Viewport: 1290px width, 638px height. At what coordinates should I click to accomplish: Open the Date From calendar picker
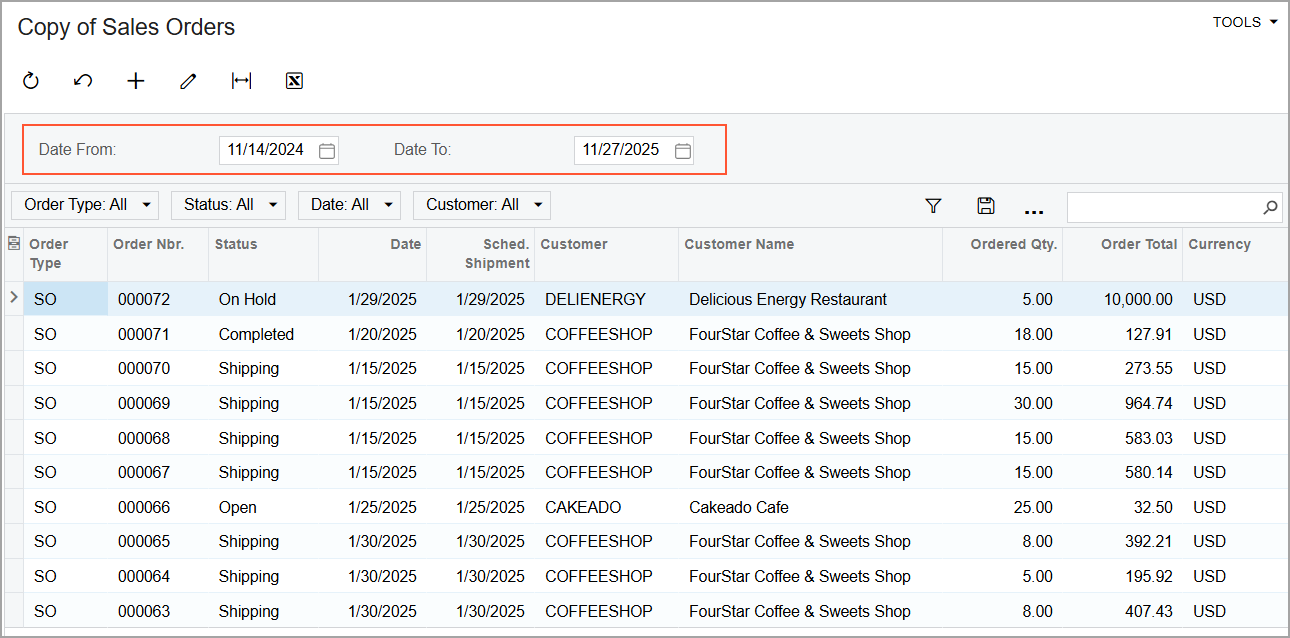(x=326, y=151)
